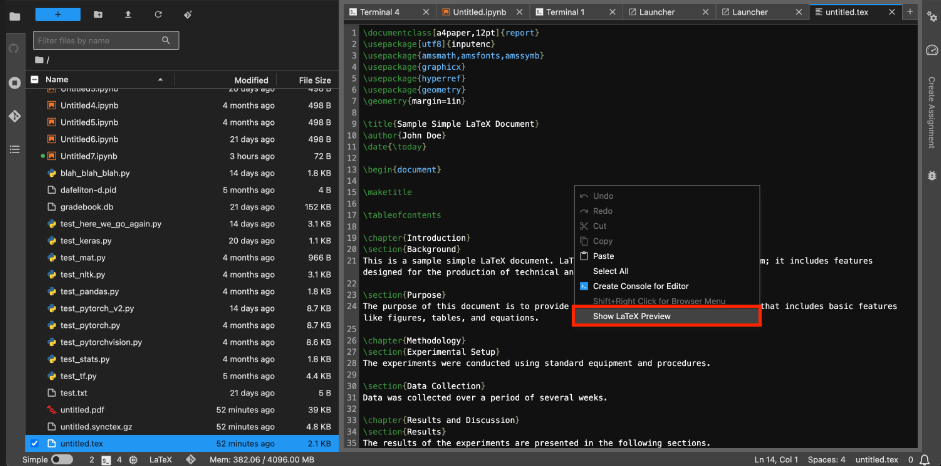Add a new tab with plus icon
Viewport: 941px width, 466px height.
(910, 12)
